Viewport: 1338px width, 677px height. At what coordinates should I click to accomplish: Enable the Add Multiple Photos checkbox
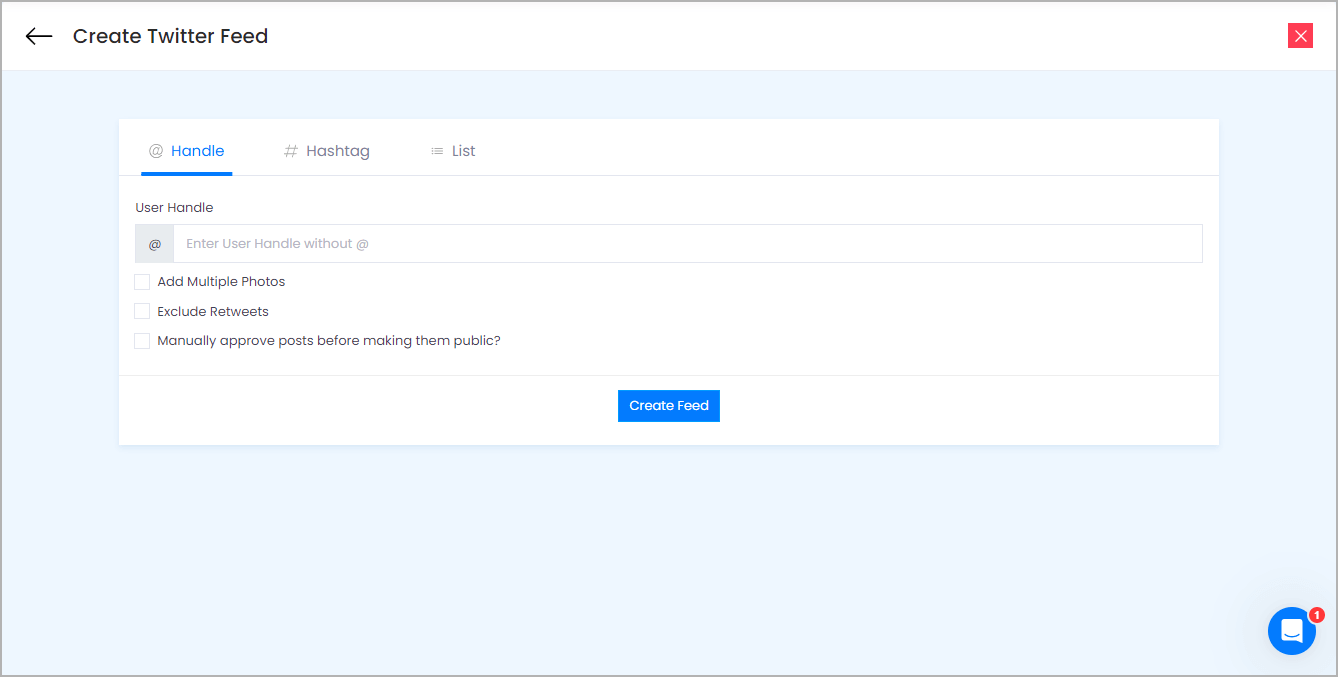click(x=142, y=282)
